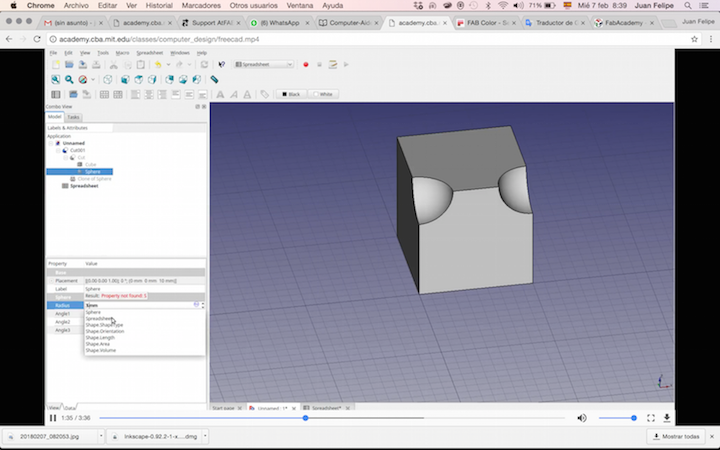Click the red macro record button
Image resolution: width=720 pixels, height=450 pixels.
tap(305, 64)
